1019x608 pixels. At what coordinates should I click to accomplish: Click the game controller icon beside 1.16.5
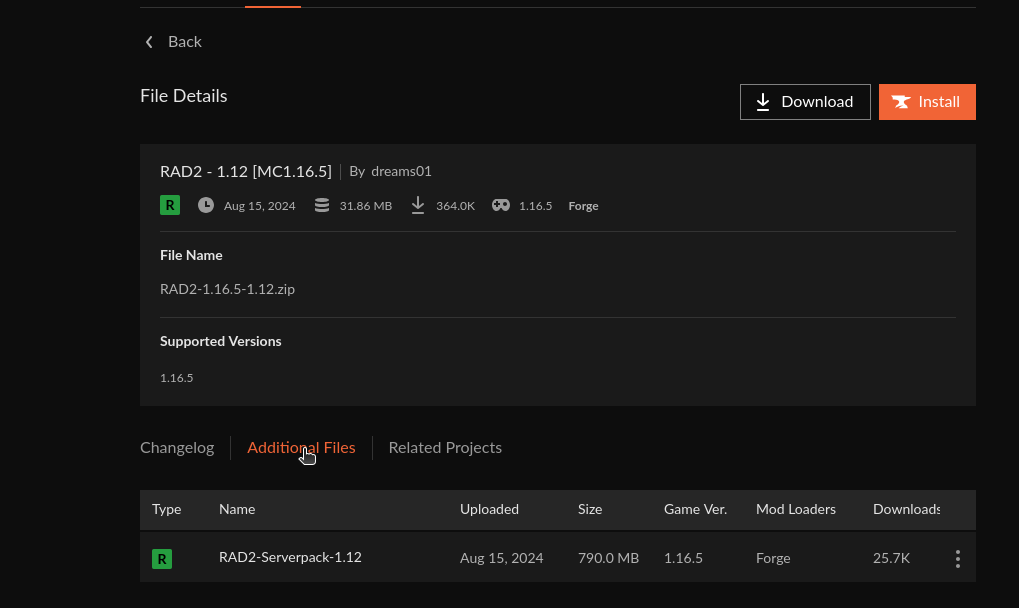click(500, 205)
